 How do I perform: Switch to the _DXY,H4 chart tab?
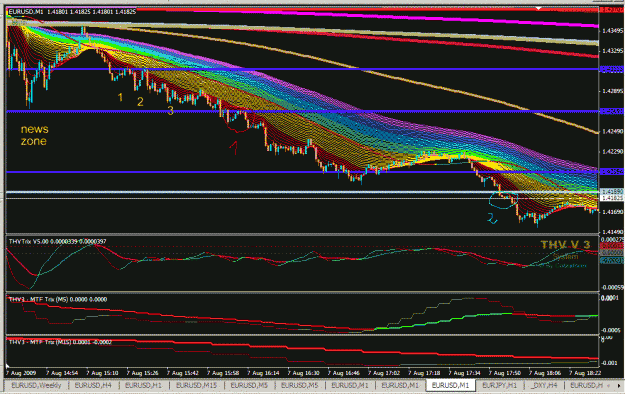[x=544, y=385]
